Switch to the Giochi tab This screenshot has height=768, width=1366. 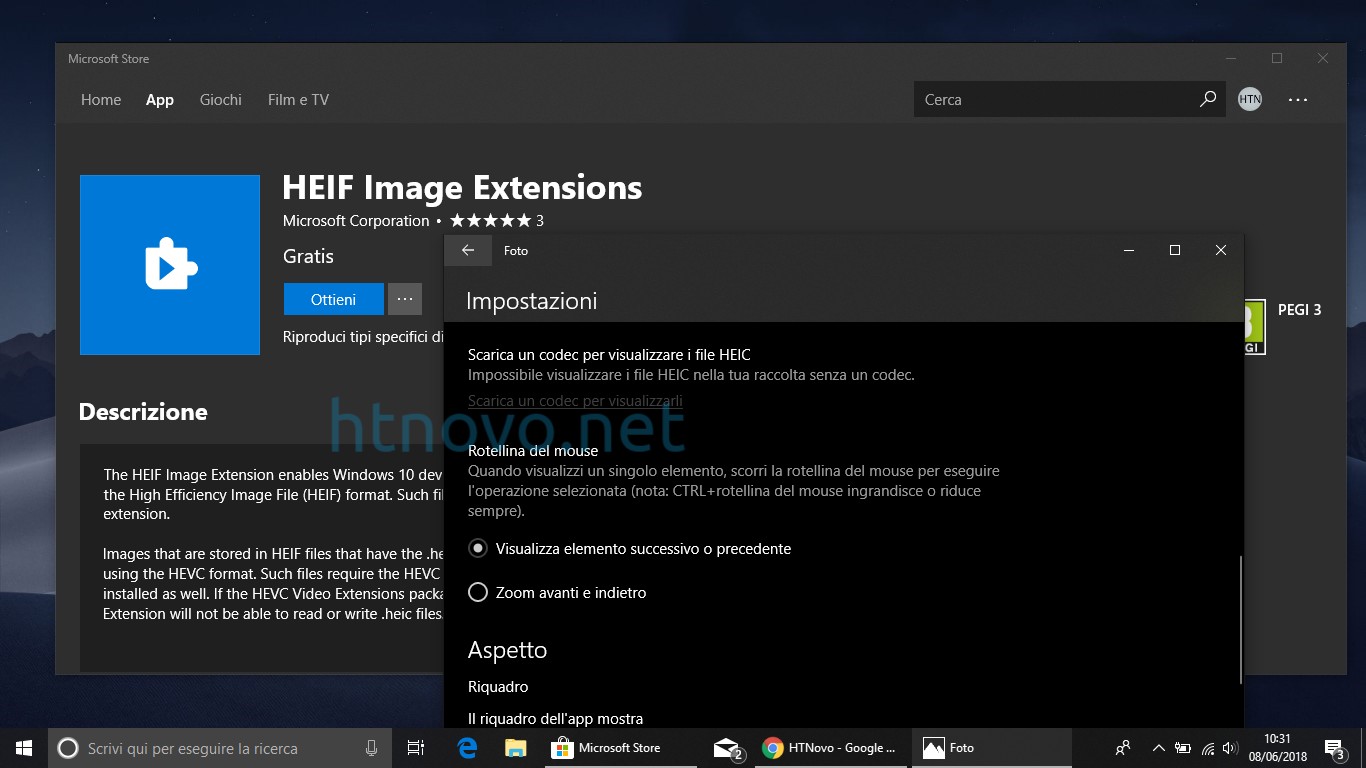pos(220,99)
